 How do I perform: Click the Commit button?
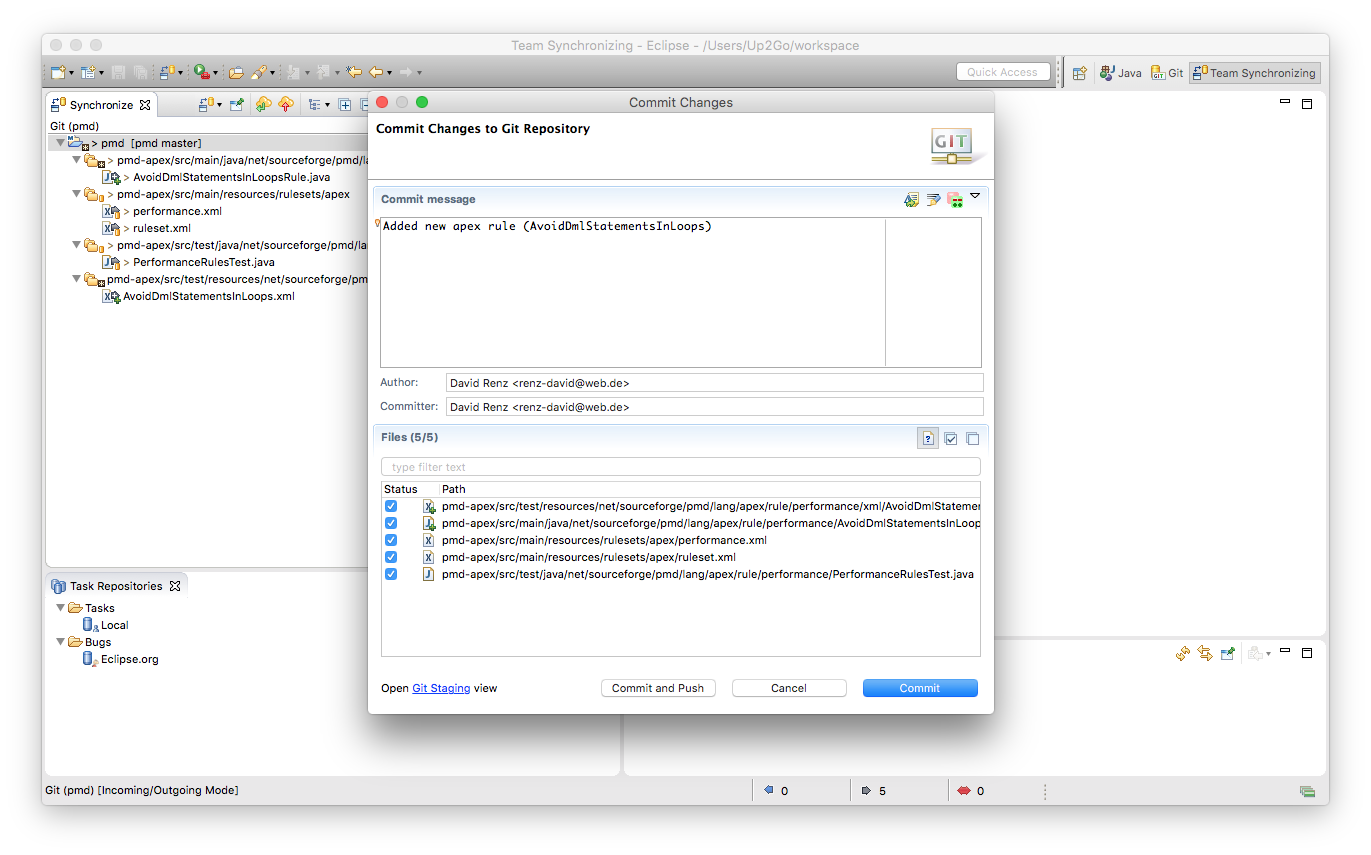point(920,688)
